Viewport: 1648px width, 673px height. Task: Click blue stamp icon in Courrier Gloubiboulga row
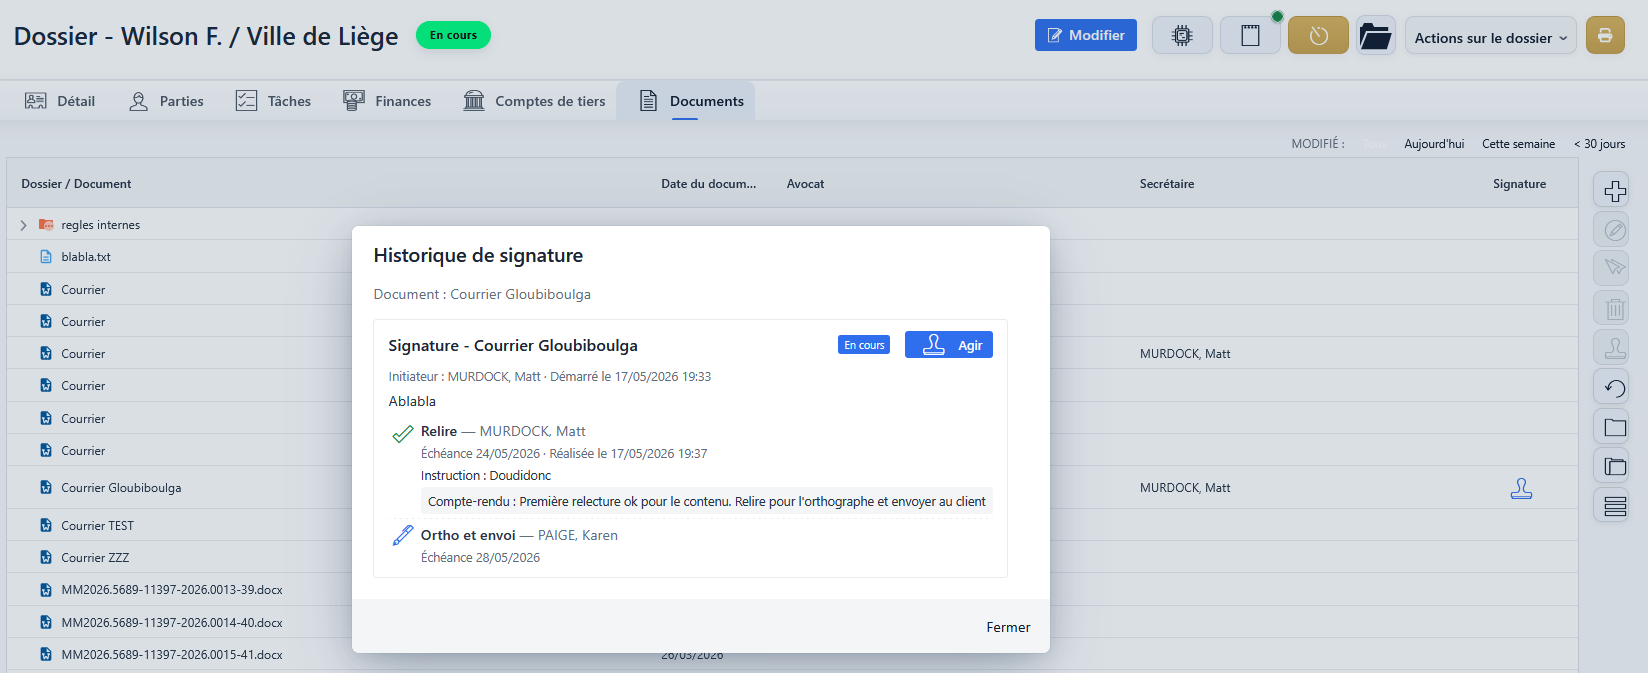pos(1521,488)
